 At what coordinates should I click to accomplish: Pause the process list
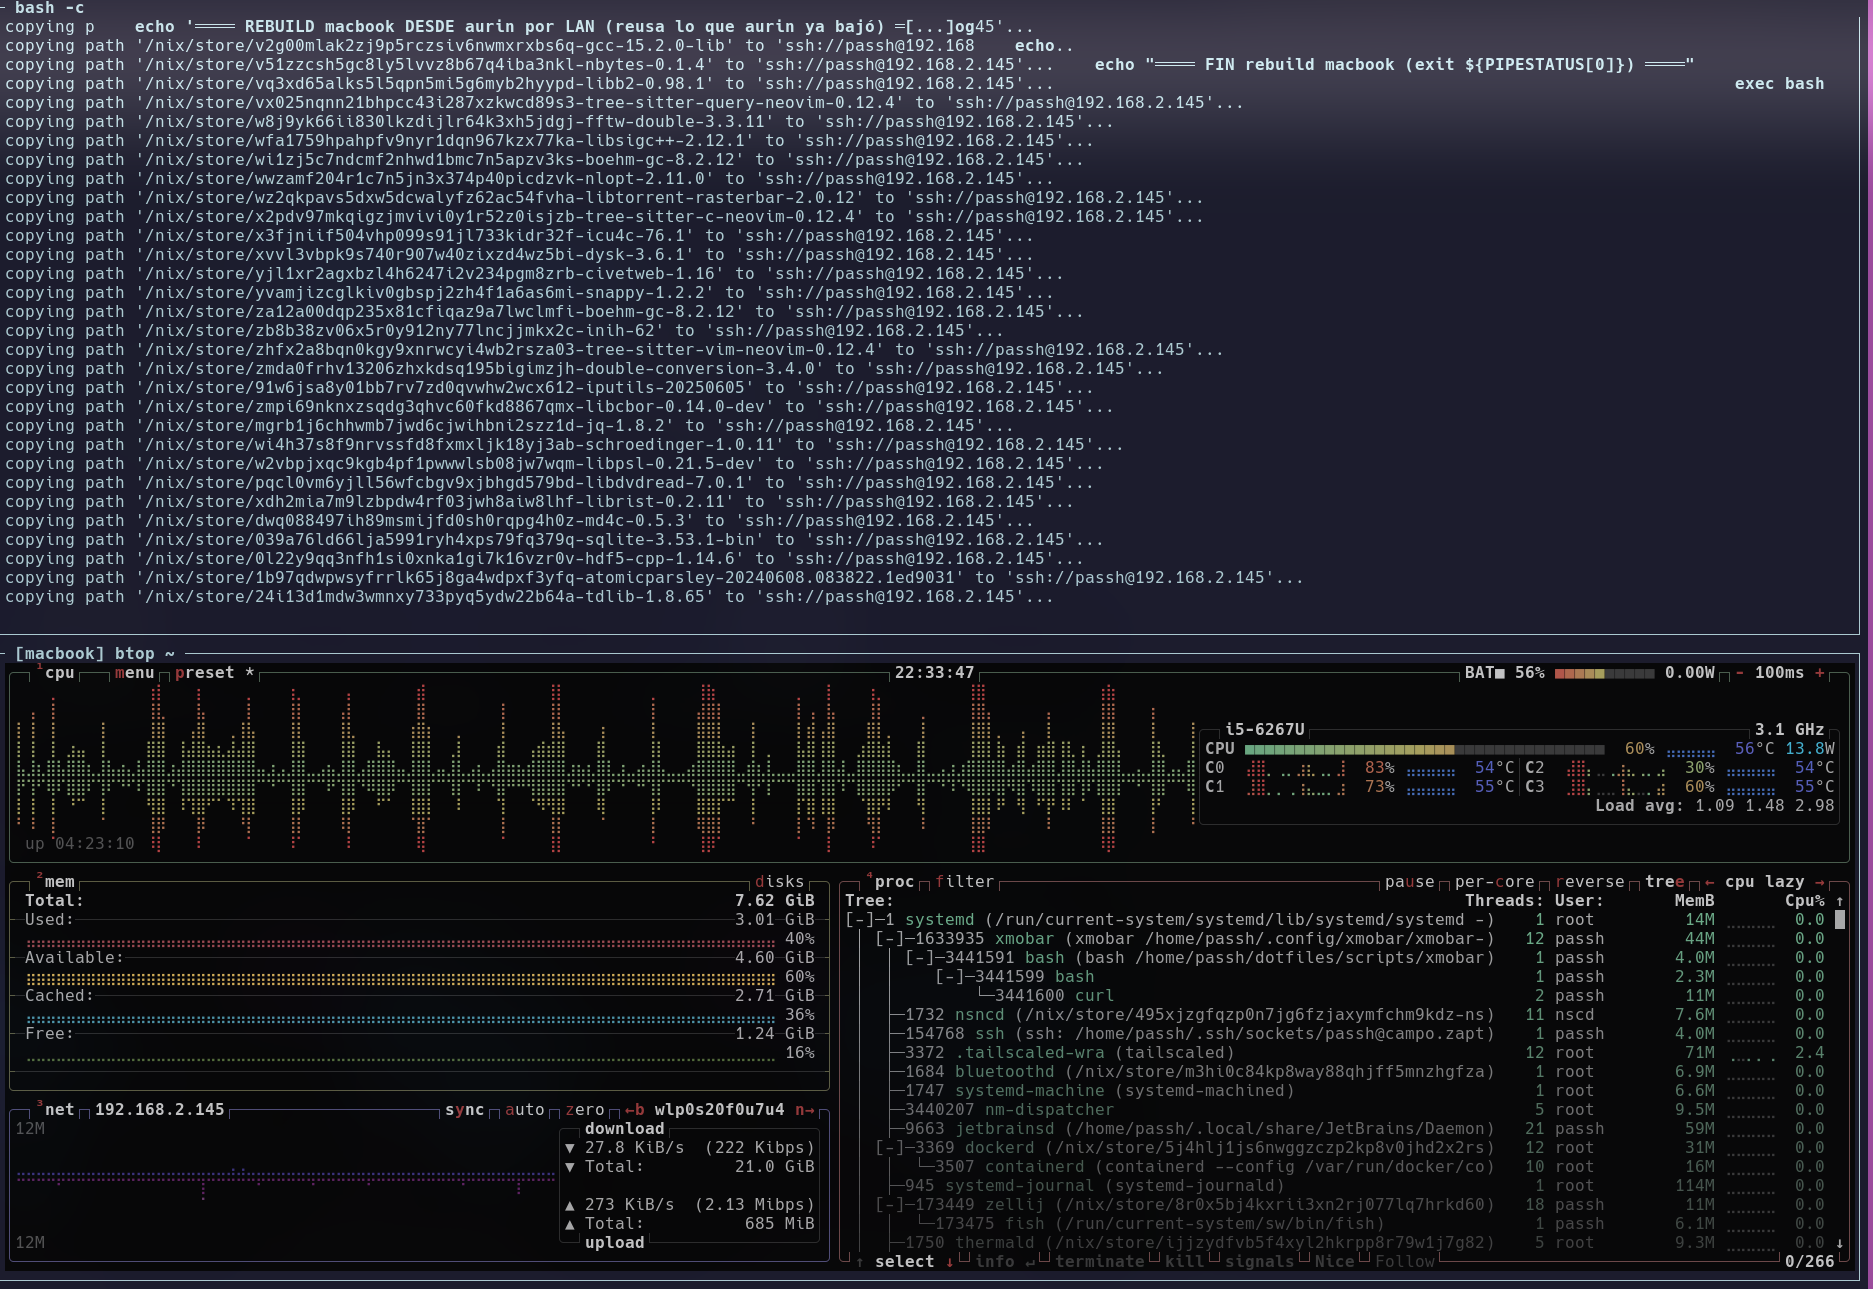(x=1409, y=882)
